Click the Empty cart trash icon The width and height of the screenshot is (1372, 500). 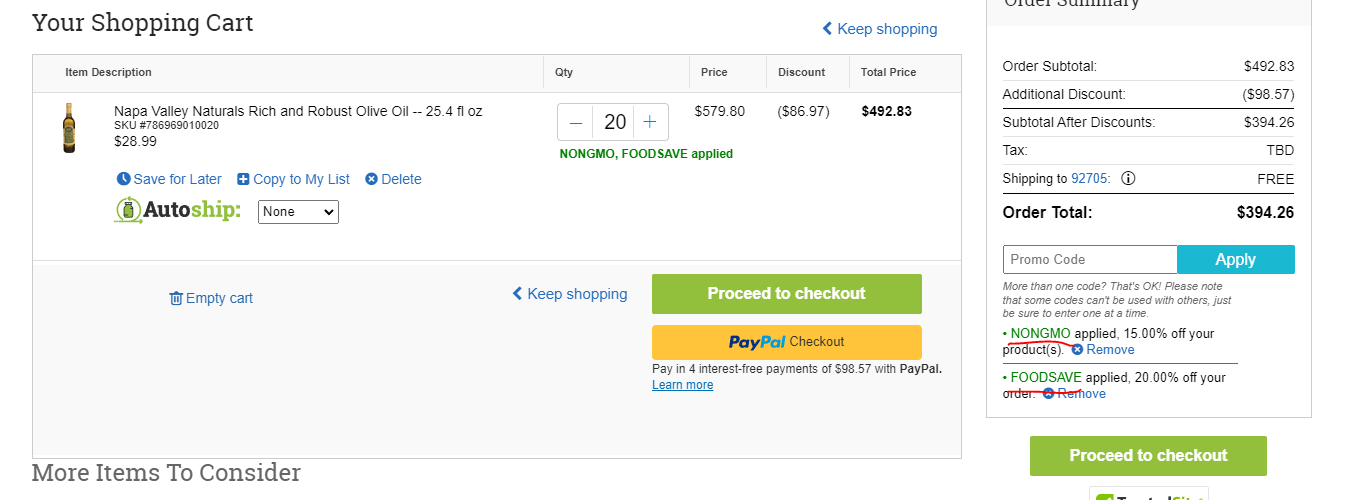click(176, 298)
